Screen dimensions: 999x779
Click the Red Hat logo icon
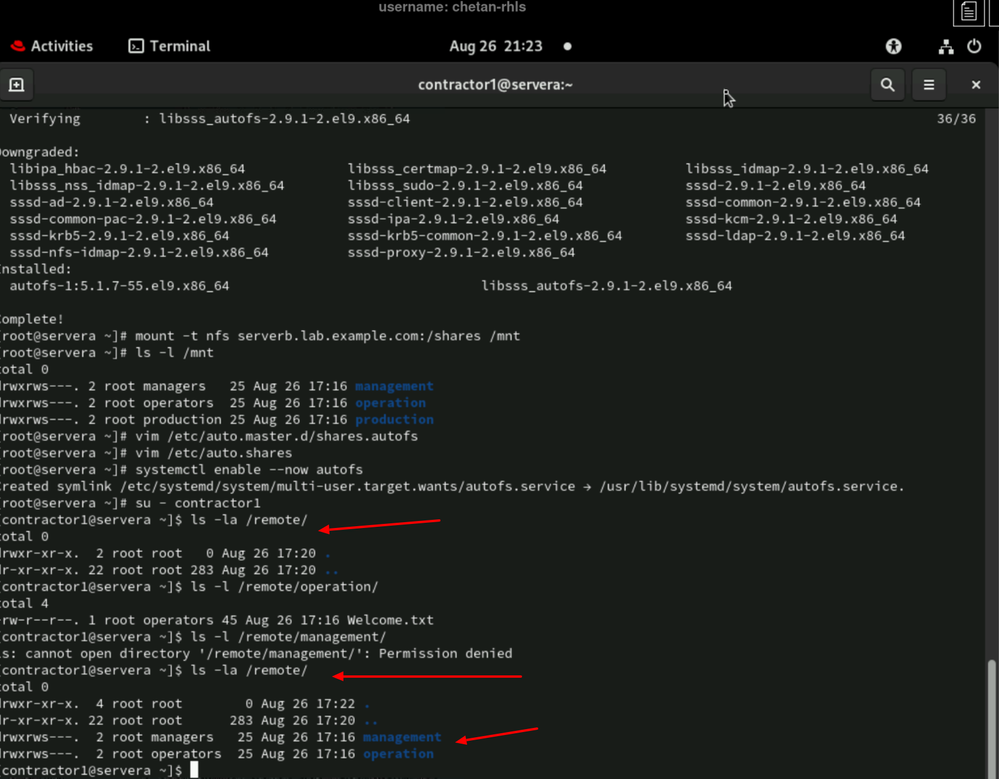(x=17, y=46)
